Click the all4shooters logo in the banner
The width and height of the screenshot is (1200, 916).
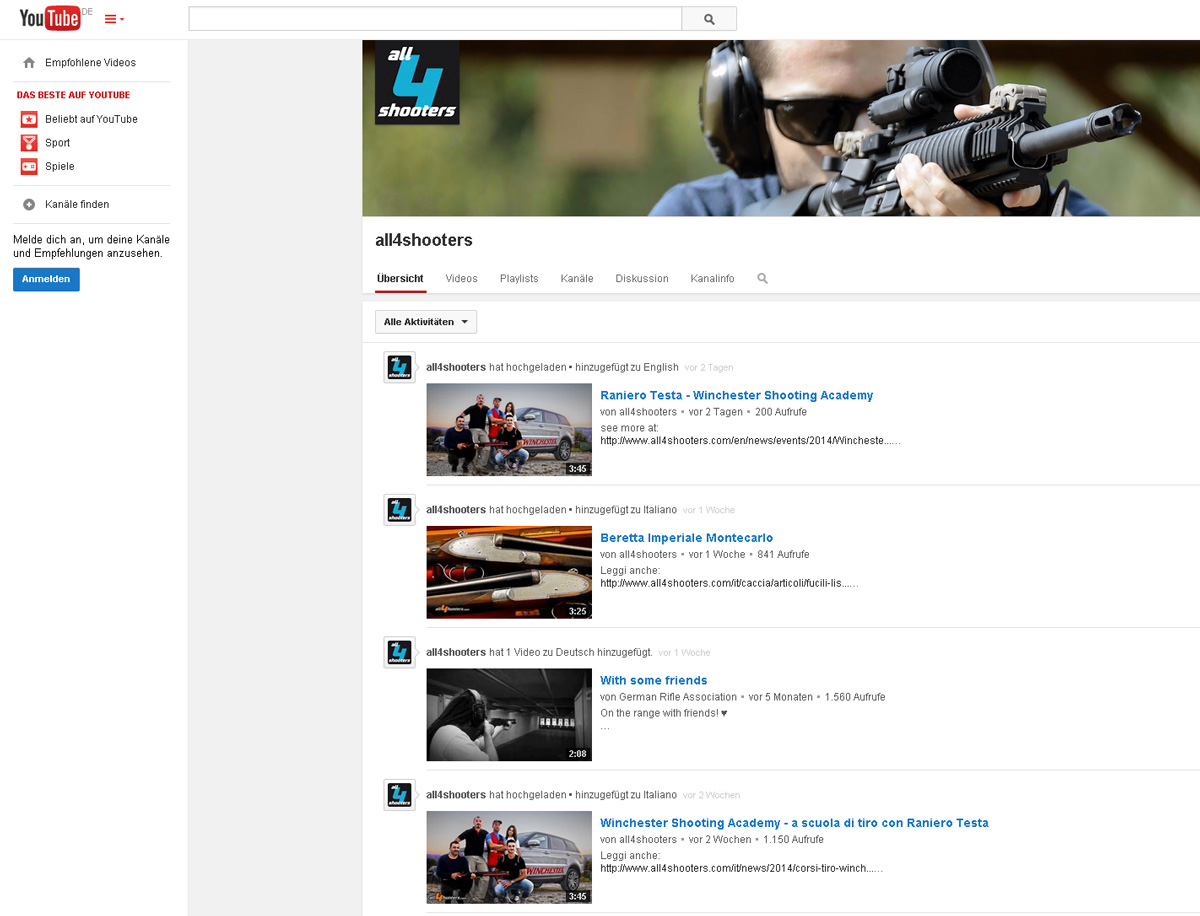click(x=417, y=82)
